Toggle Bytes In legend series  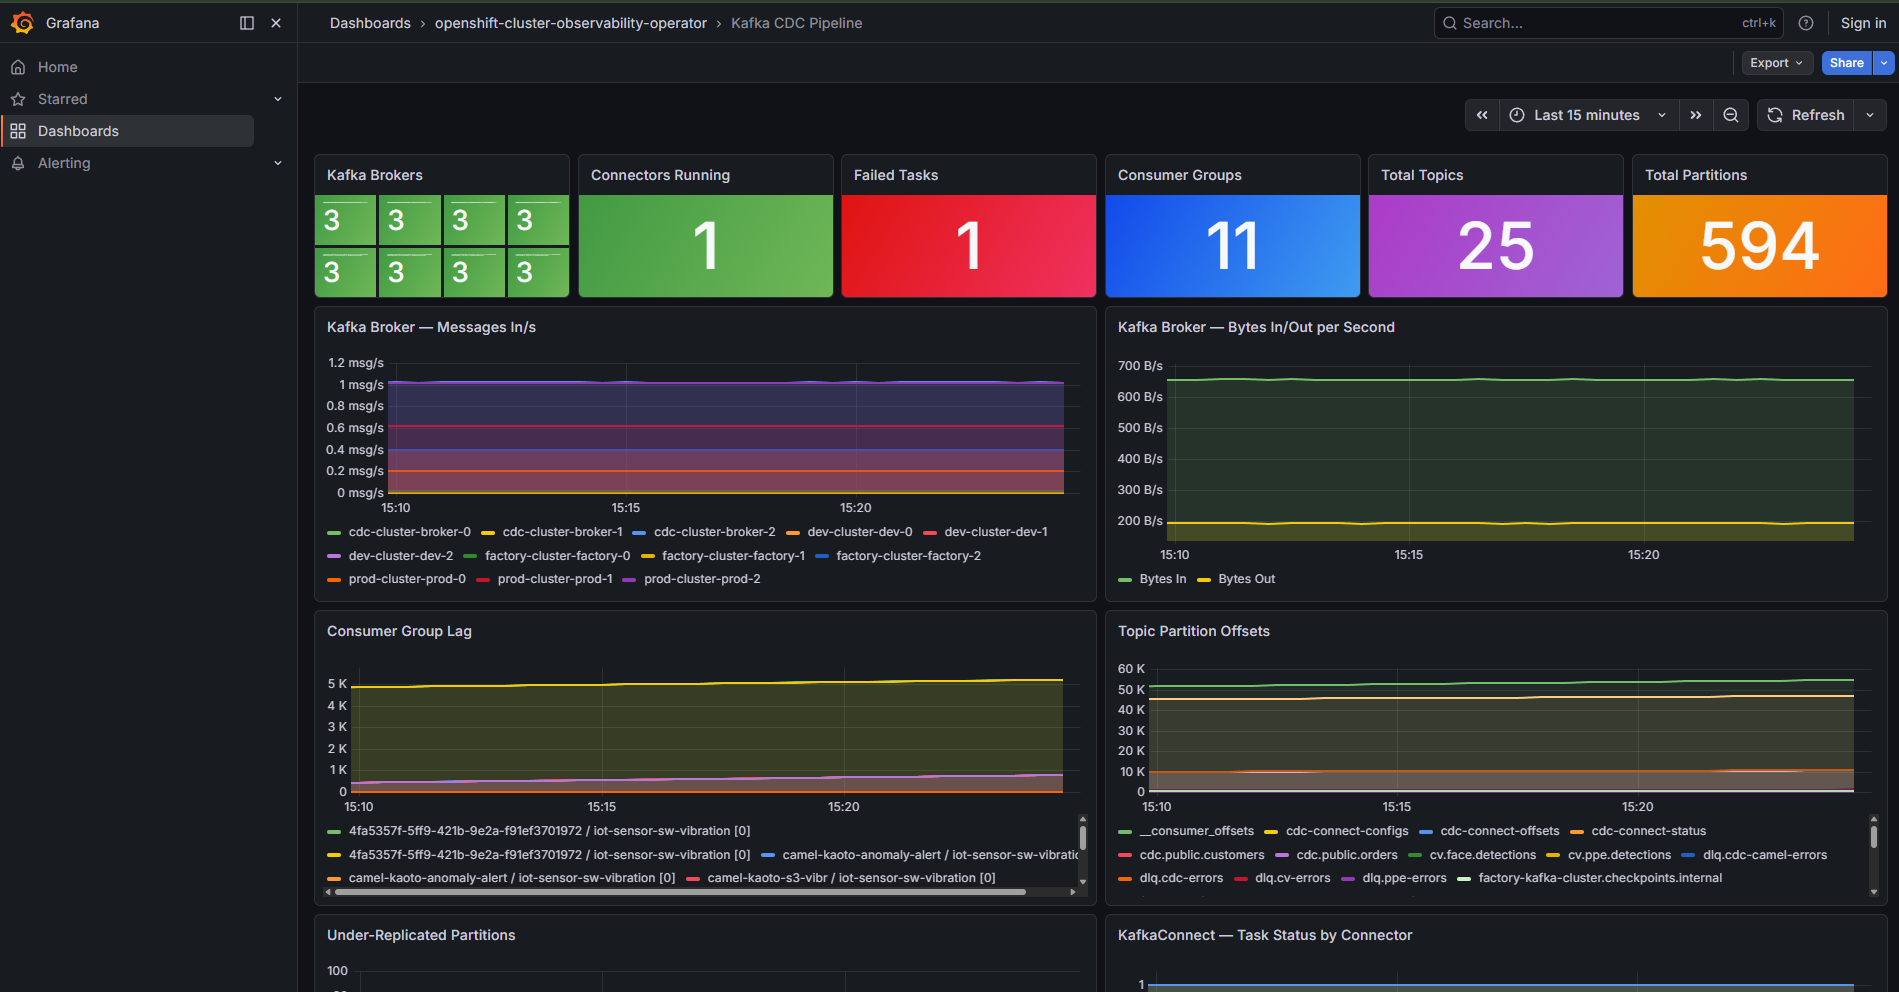(x=1163, y=579)
